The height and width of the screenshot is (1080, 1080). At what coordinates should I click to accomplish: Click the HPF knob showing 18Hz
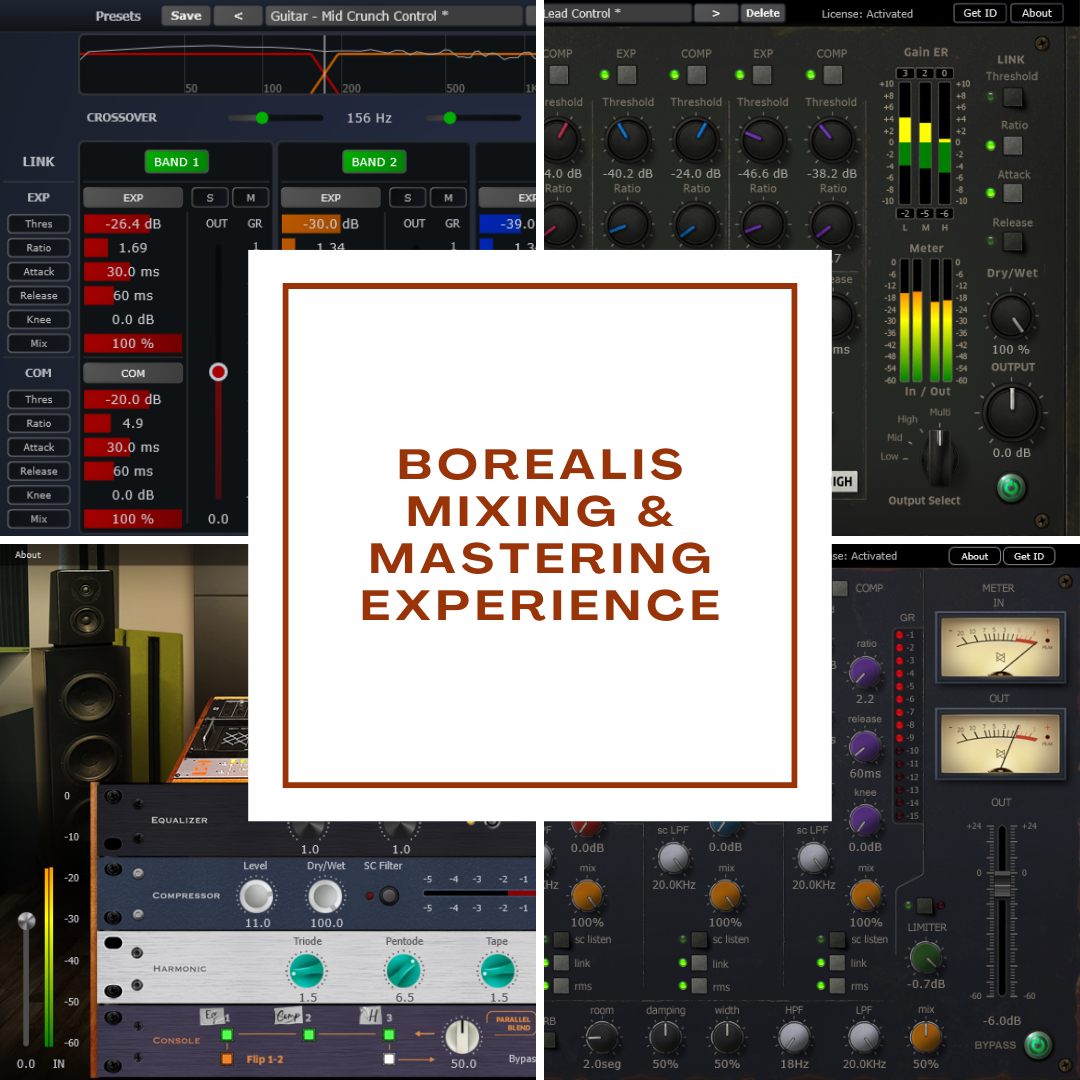click(x=794, y=1037)
